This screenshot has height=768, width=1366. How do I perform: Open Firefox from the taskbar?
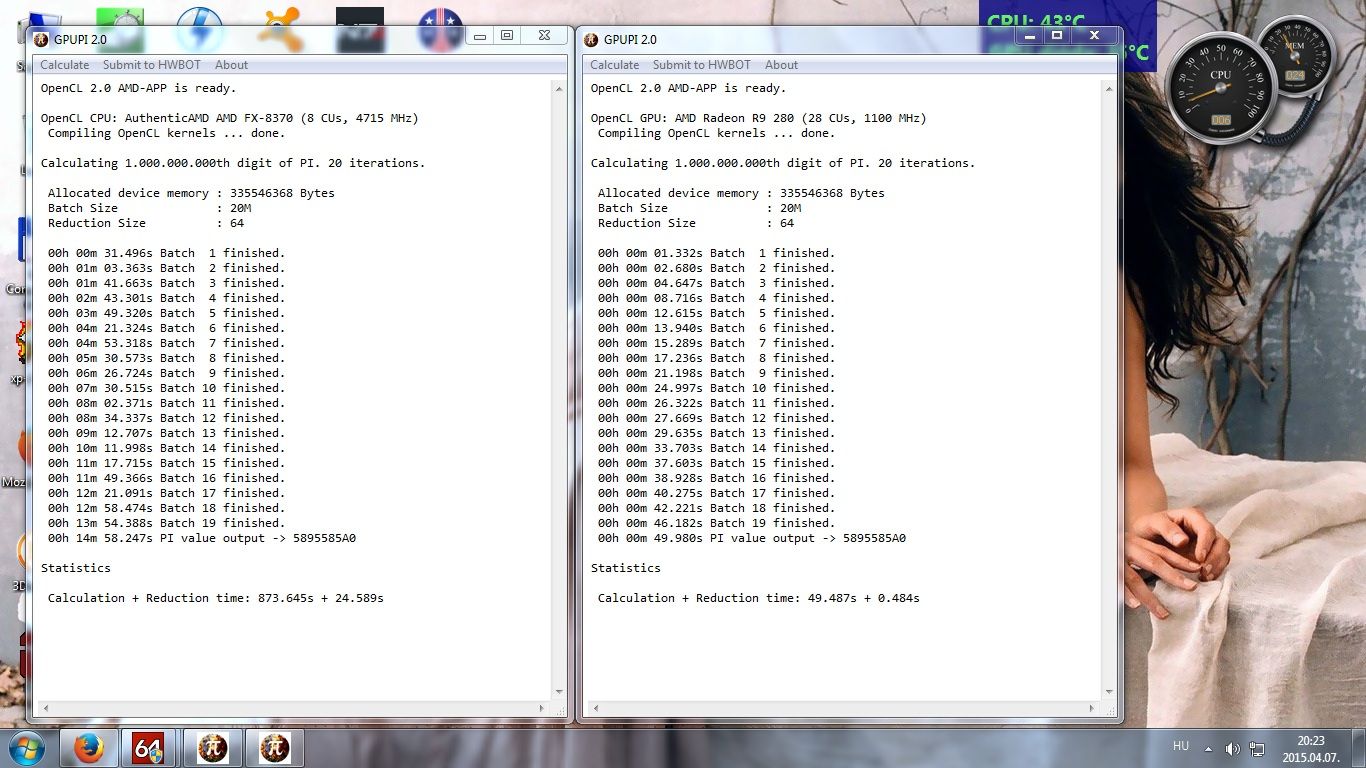pyautogui.click(x=89, y=748)
